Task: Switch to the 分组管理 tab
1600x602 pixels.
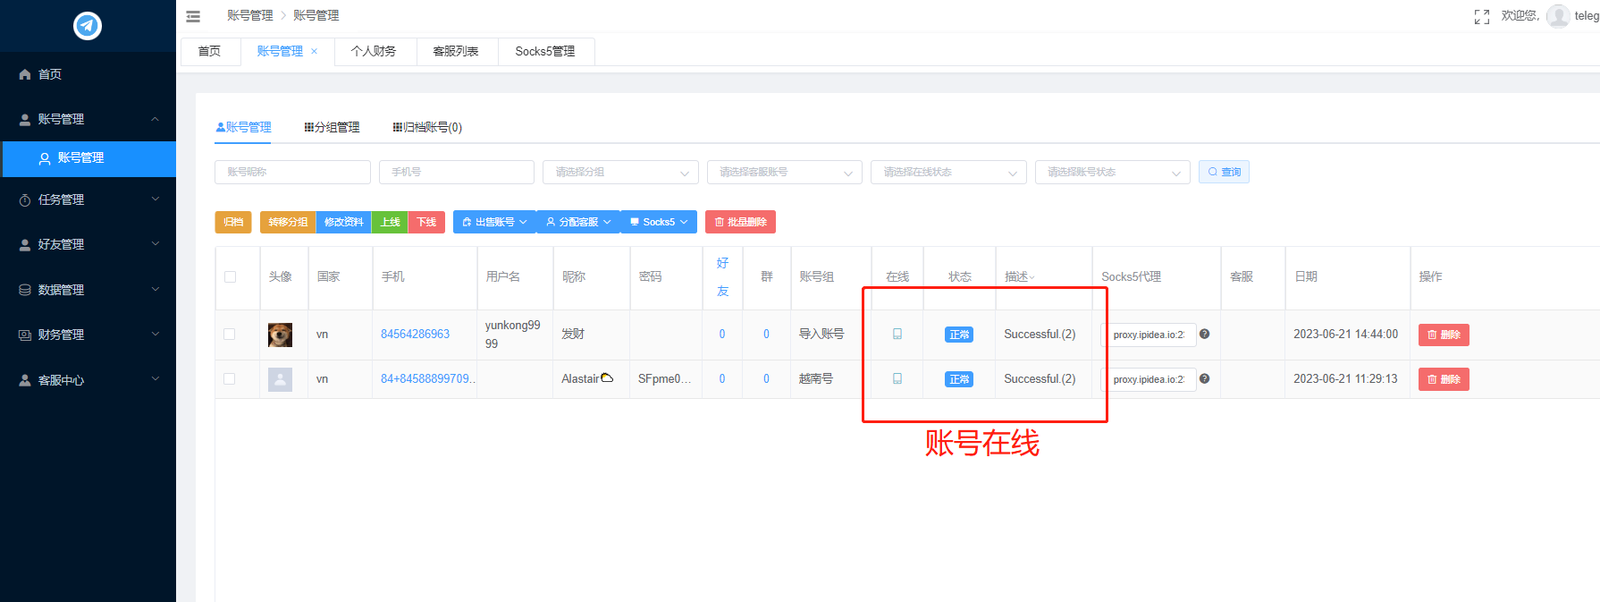Action: (x=332, y=127)
